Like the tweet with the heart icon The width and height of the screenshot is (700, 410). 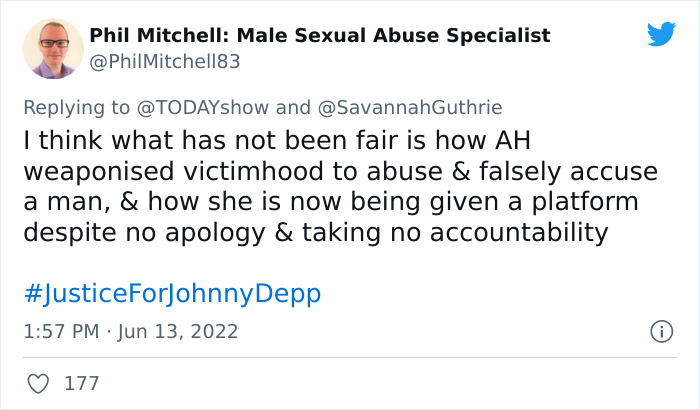(x=38, y=383)
